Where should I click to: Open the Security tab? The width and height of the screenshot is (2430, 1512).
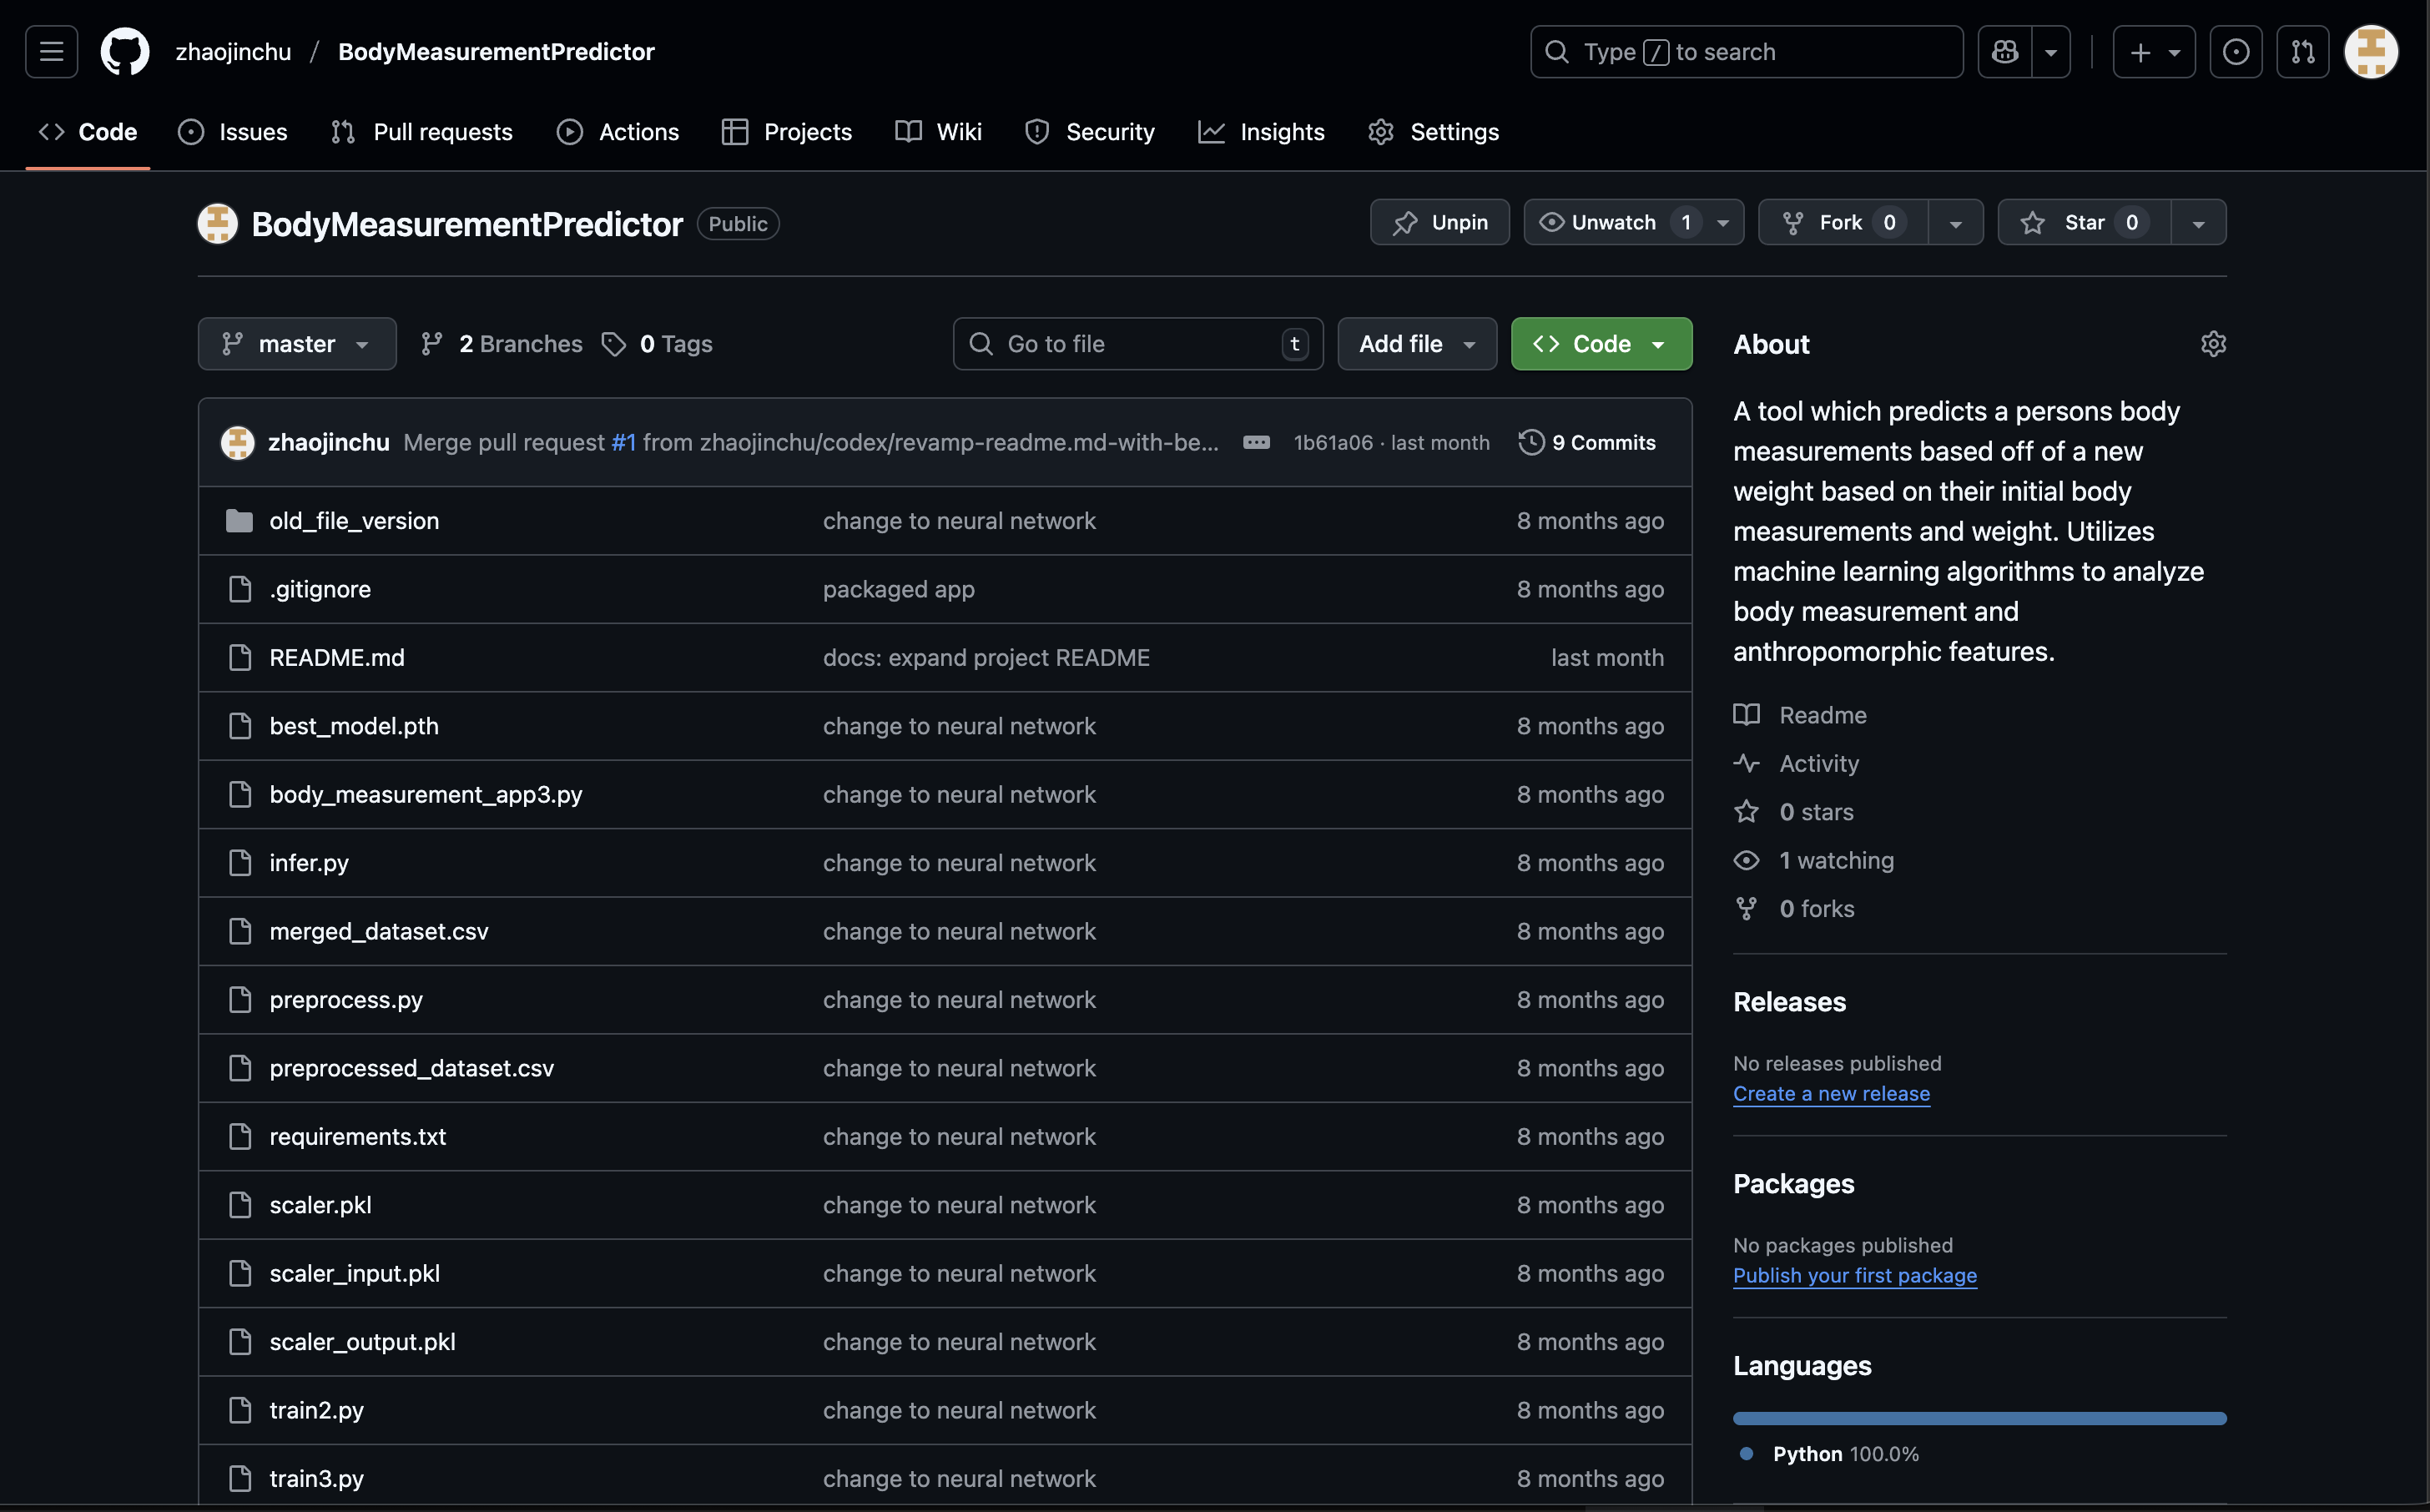point(1090,132)
